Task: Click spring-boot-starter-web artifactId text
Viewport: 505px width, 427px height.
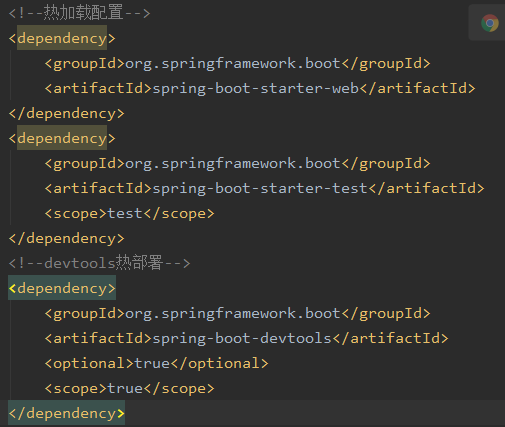Action: [x=255, y=88]
